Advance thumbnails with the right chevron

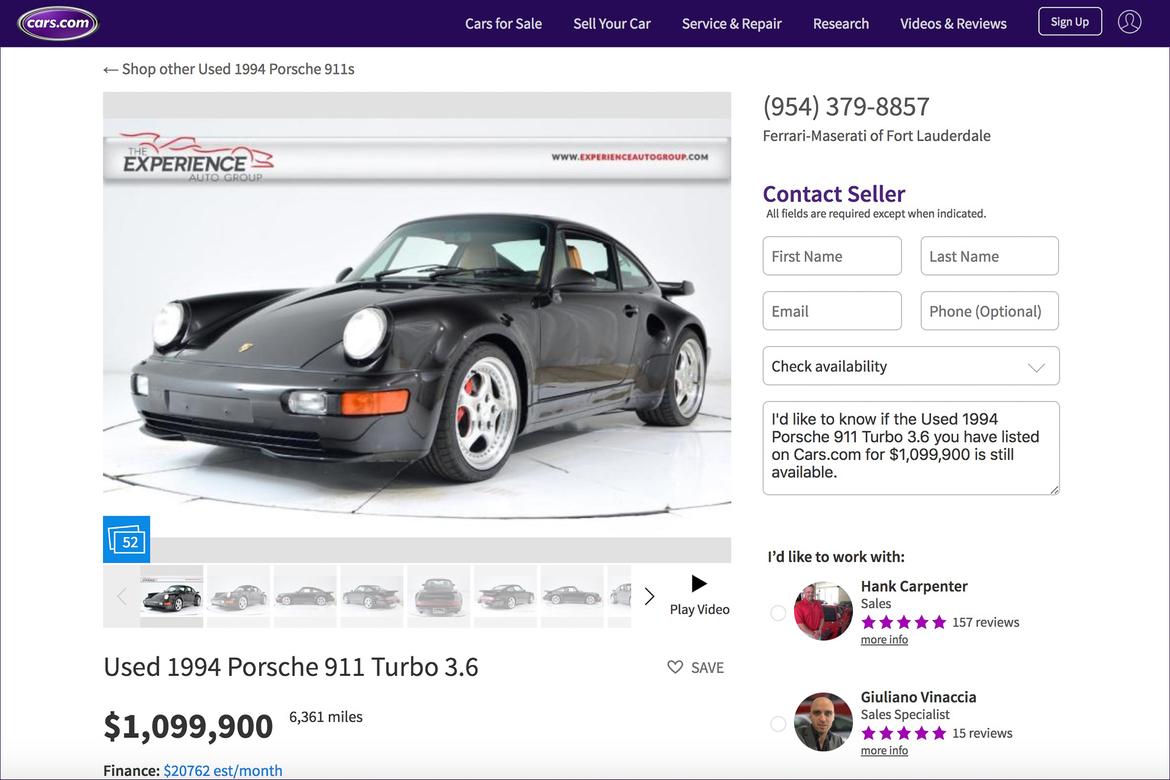point(648,596)
